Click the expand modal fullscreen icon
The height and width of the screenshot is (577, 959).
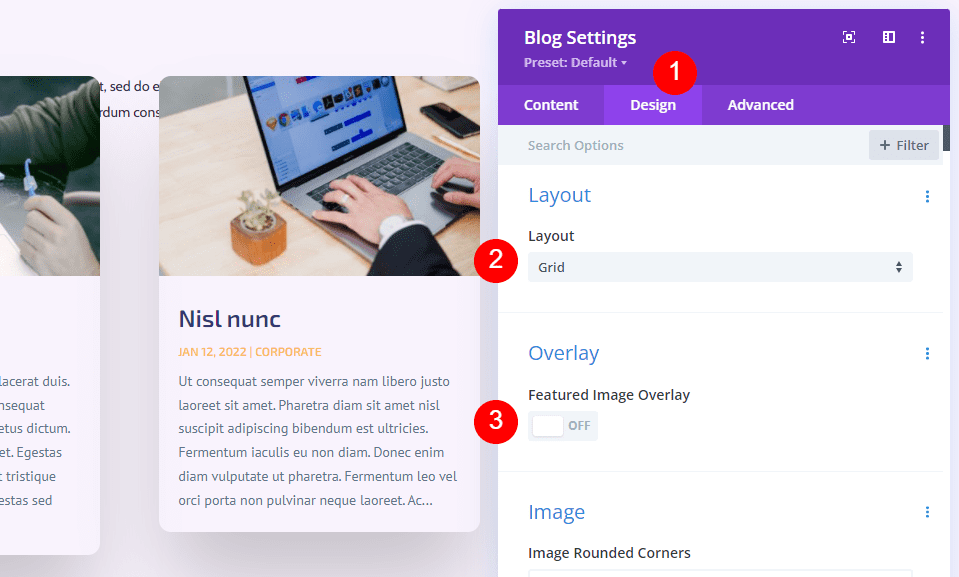click(x=849, y=37)
